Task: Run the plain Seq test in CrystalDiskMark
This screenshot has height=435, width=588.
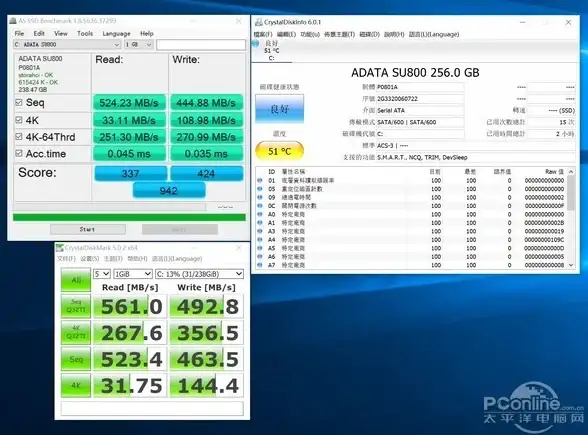Action: tap(76, 359)
